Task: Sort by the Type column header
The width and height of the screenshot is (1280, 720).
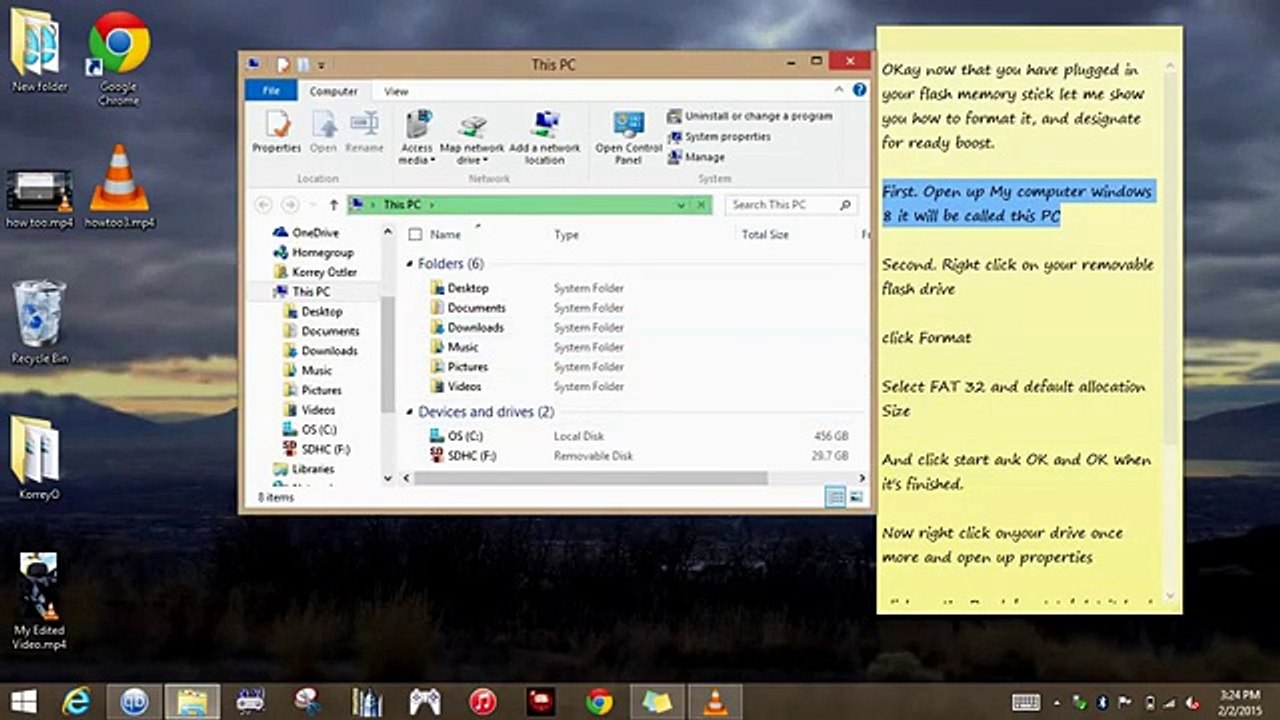Action: tap(566, 235)
